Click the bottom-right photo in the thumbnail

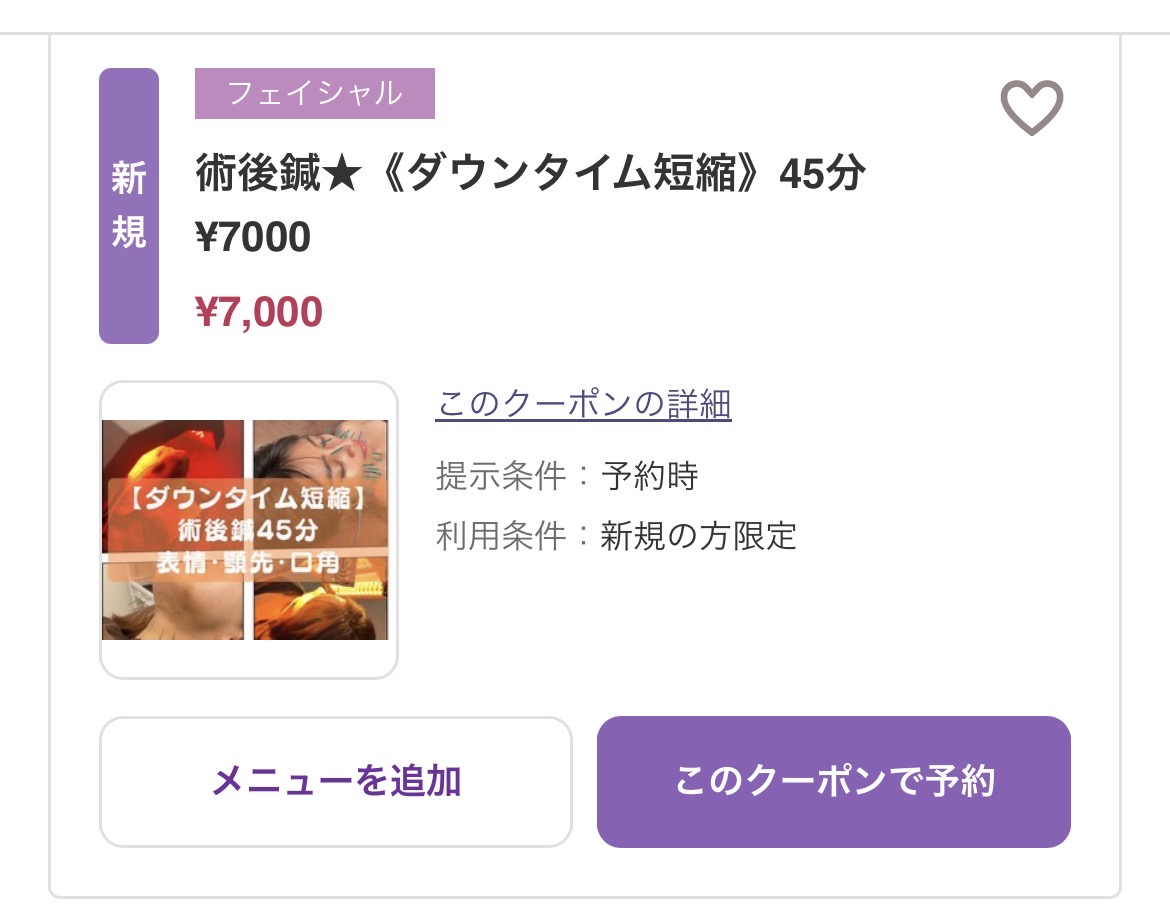320,610
